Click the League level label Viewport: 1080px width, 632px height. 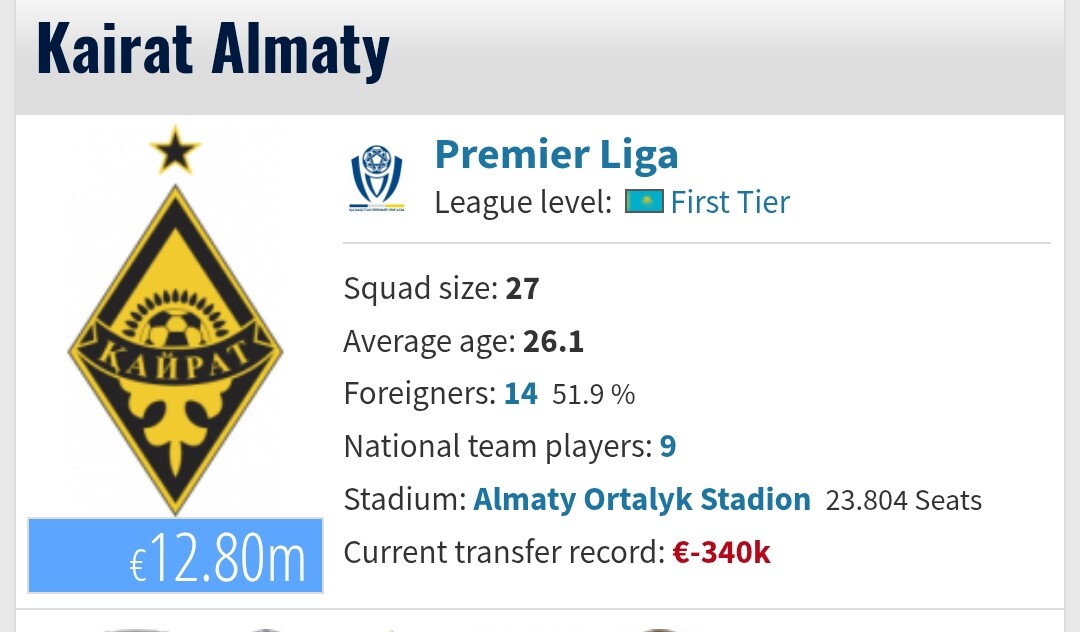[523, 202]
